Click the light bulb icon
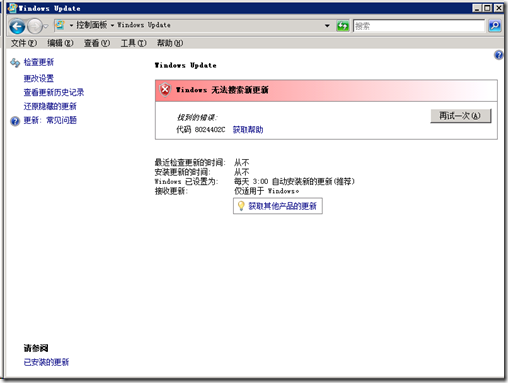This screenshot has width=508, height=383. coord(241,206)
